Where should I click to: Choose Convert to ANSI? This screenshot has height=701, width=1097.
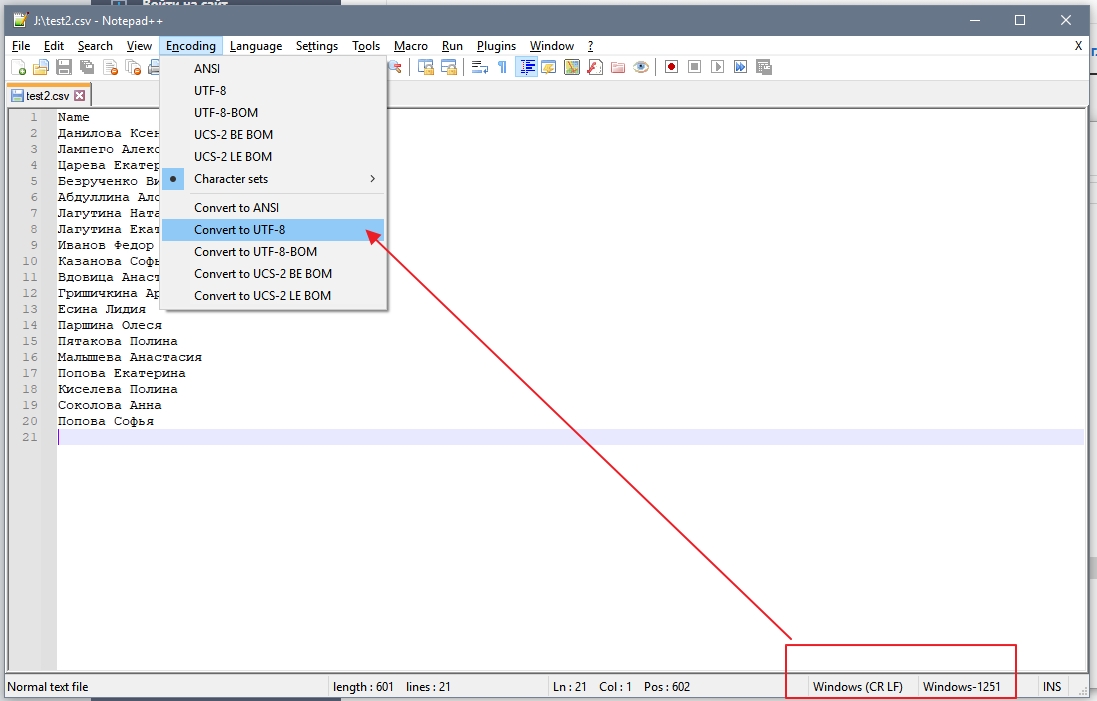tap(273, 208)
